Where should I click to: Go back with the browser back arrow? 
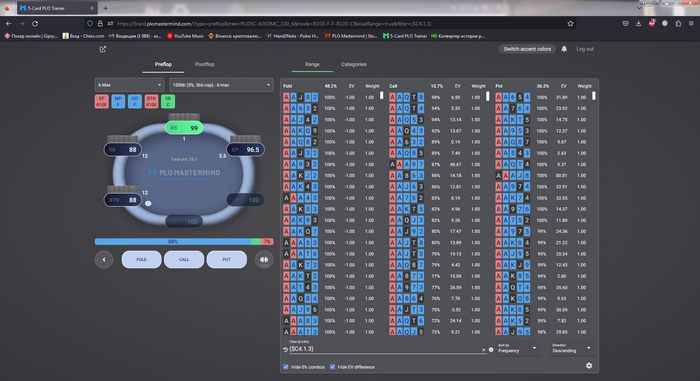tap(8, 24)
